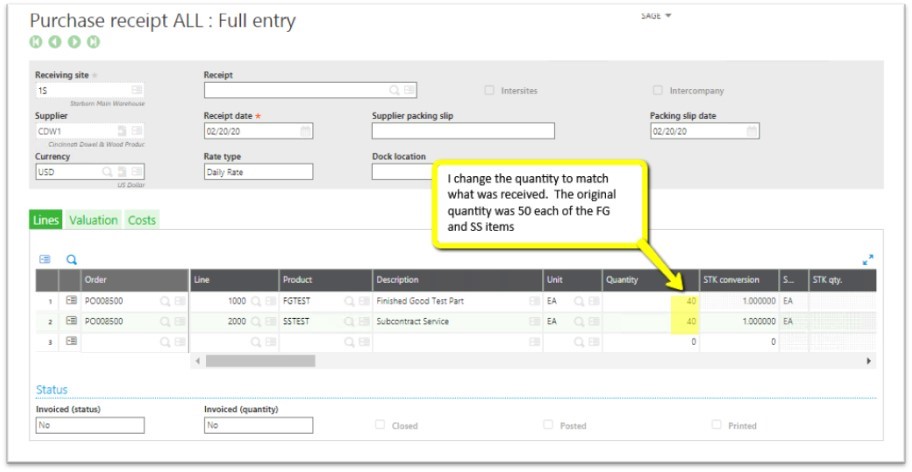Open Packing slip date calendar dropdown
The image size is (912, 472).
point(752,131)
